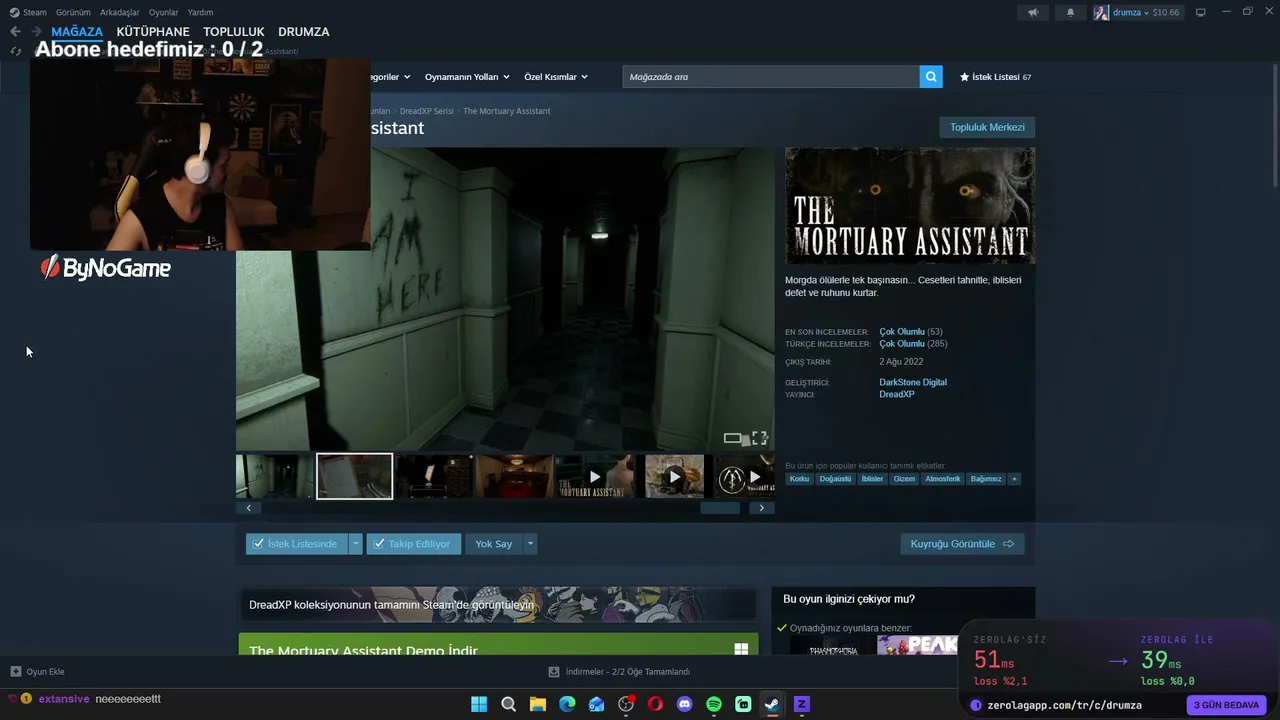The height and width of the screenshot is (720, 1280).
Task: Open Spotify from the taskbar
Action: (714, 704)
